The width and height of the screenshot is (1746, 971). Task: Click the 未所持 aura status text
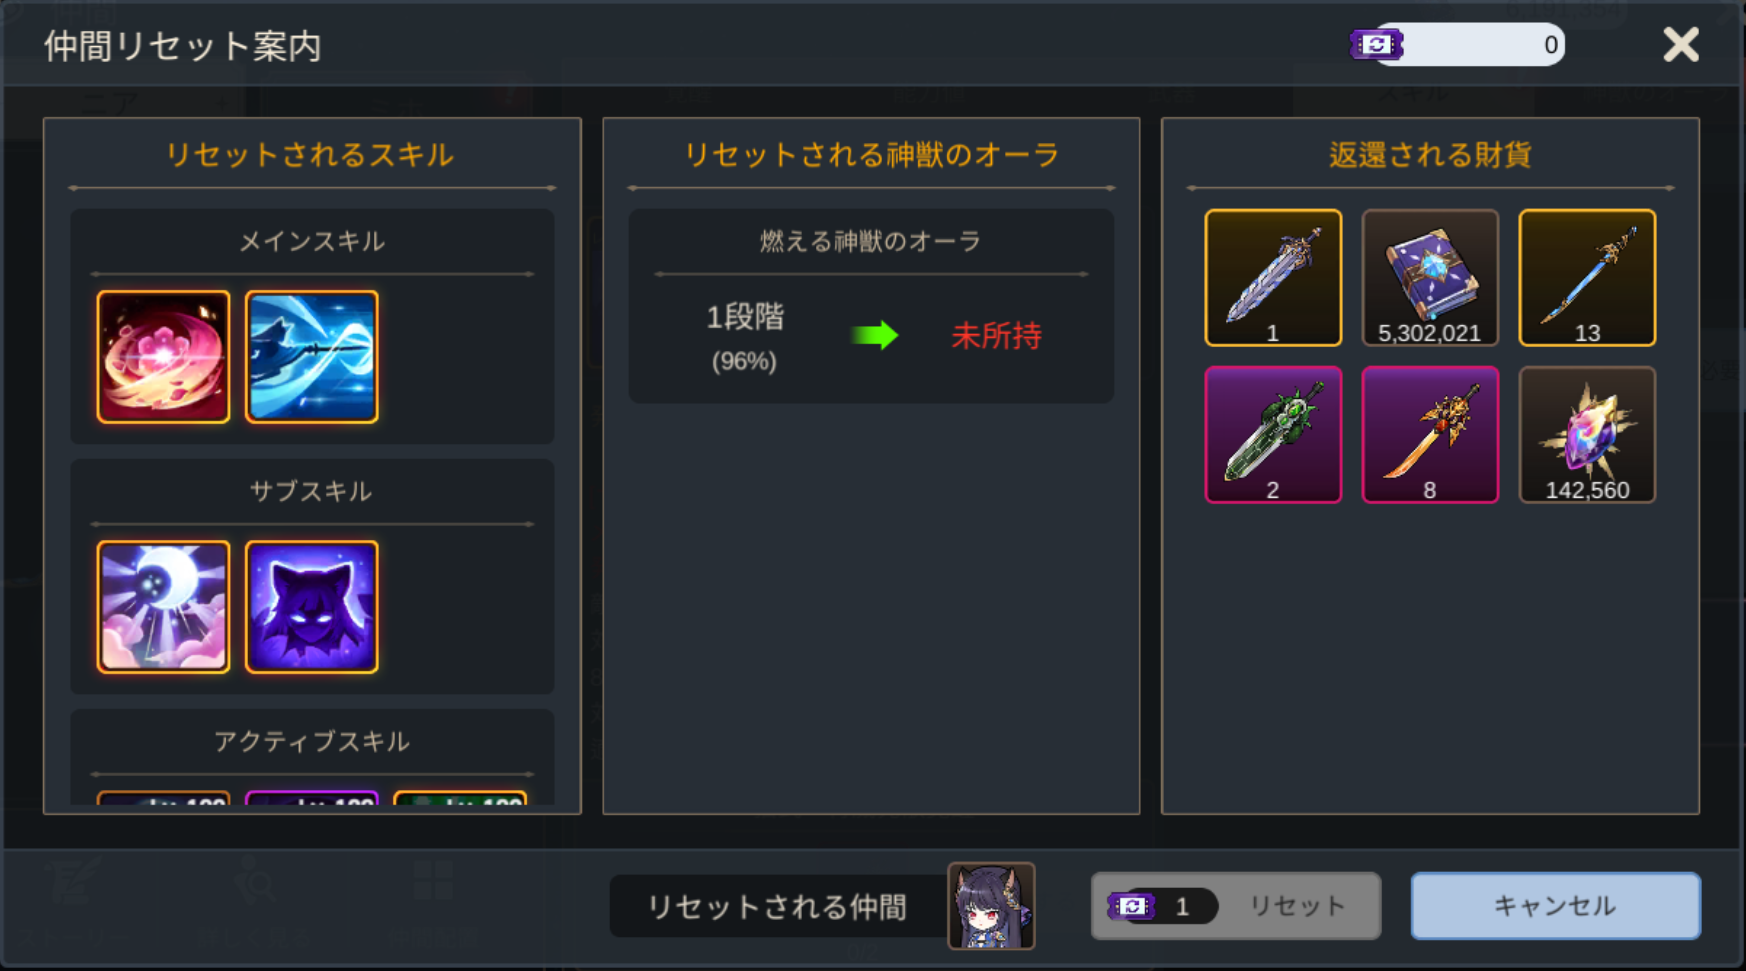tap(996, 336)
